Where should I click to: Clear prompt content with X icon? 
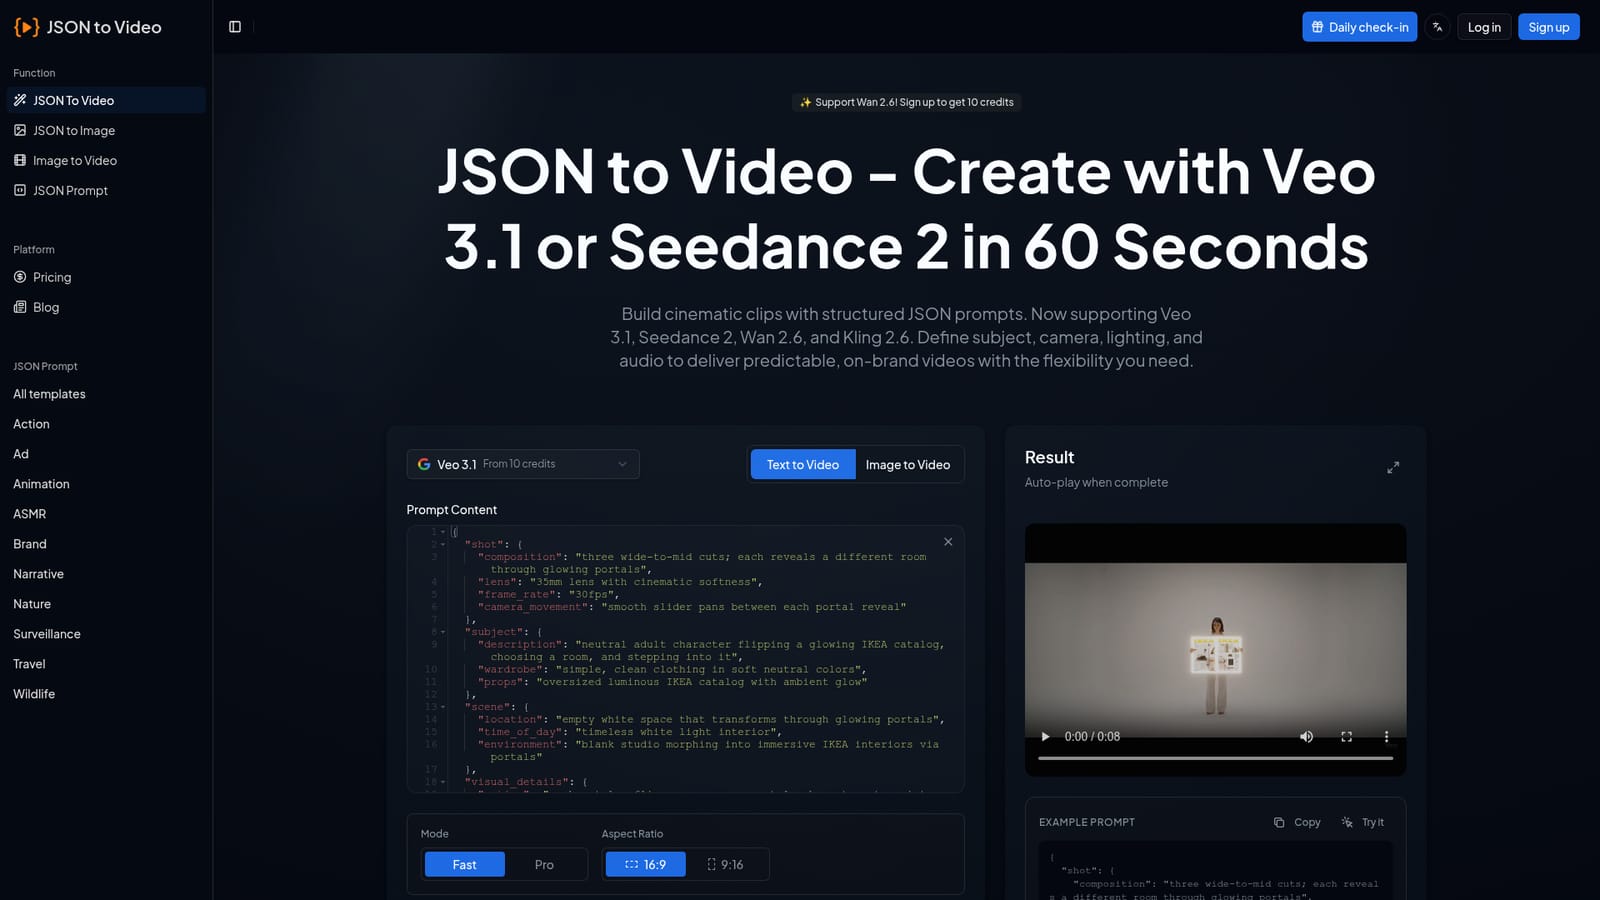948,542
